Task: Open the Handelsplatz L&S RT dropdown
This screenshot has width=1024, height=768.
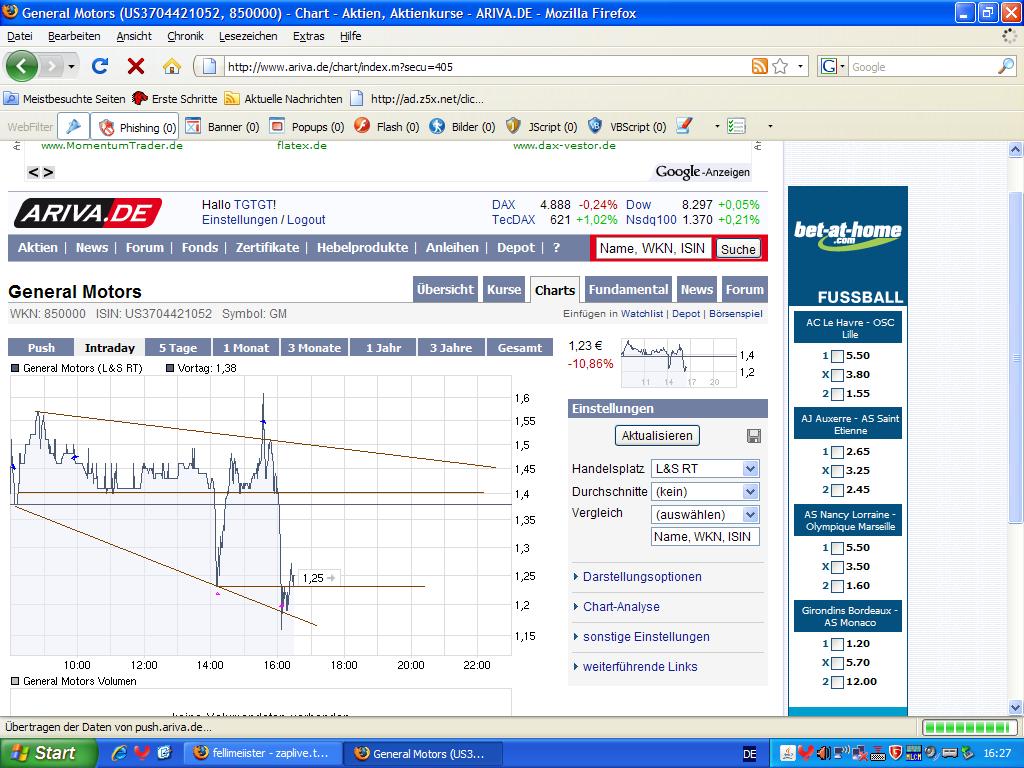Action: (705, 468)
